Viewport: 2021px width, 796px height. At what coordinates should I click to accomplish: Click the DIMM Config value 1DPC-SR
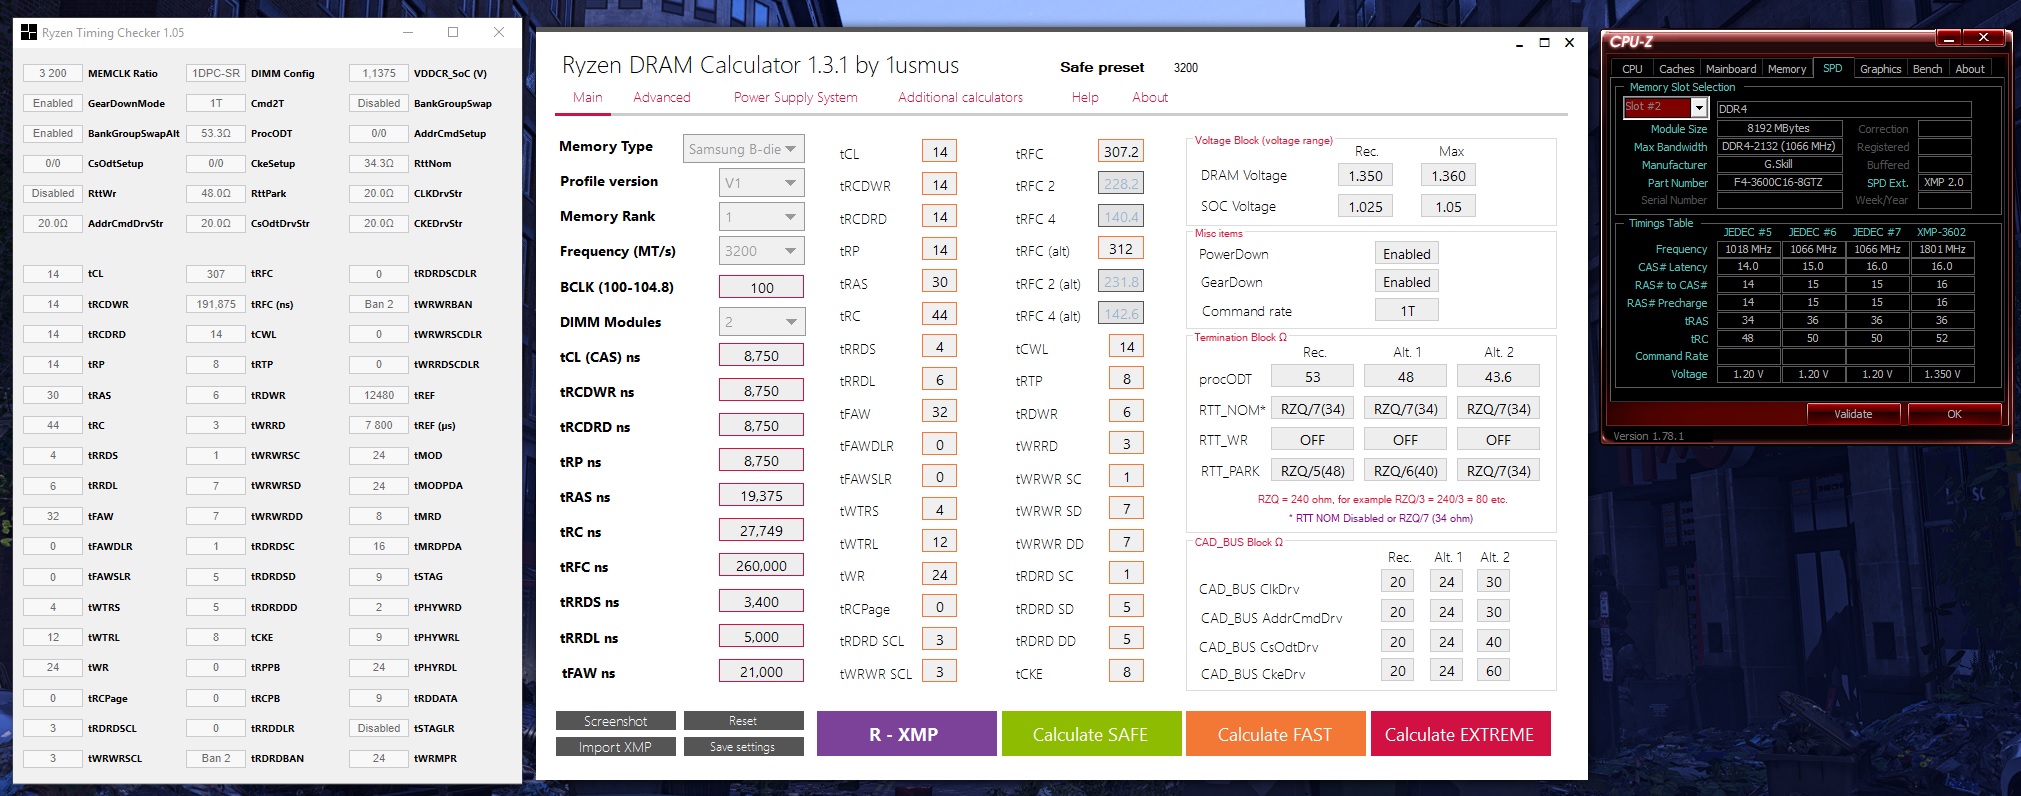pyautogui.click(x=216, y=73)
